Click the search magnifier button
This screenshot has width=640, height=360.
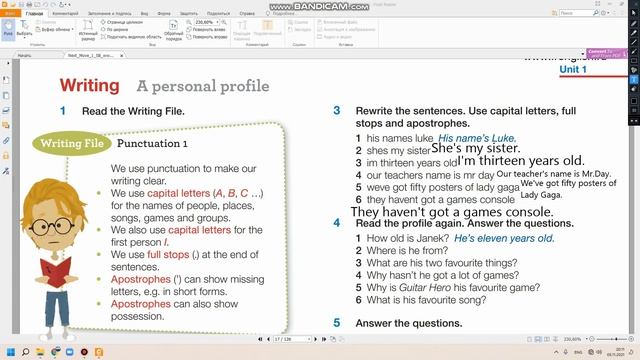(x=596, y=13)
